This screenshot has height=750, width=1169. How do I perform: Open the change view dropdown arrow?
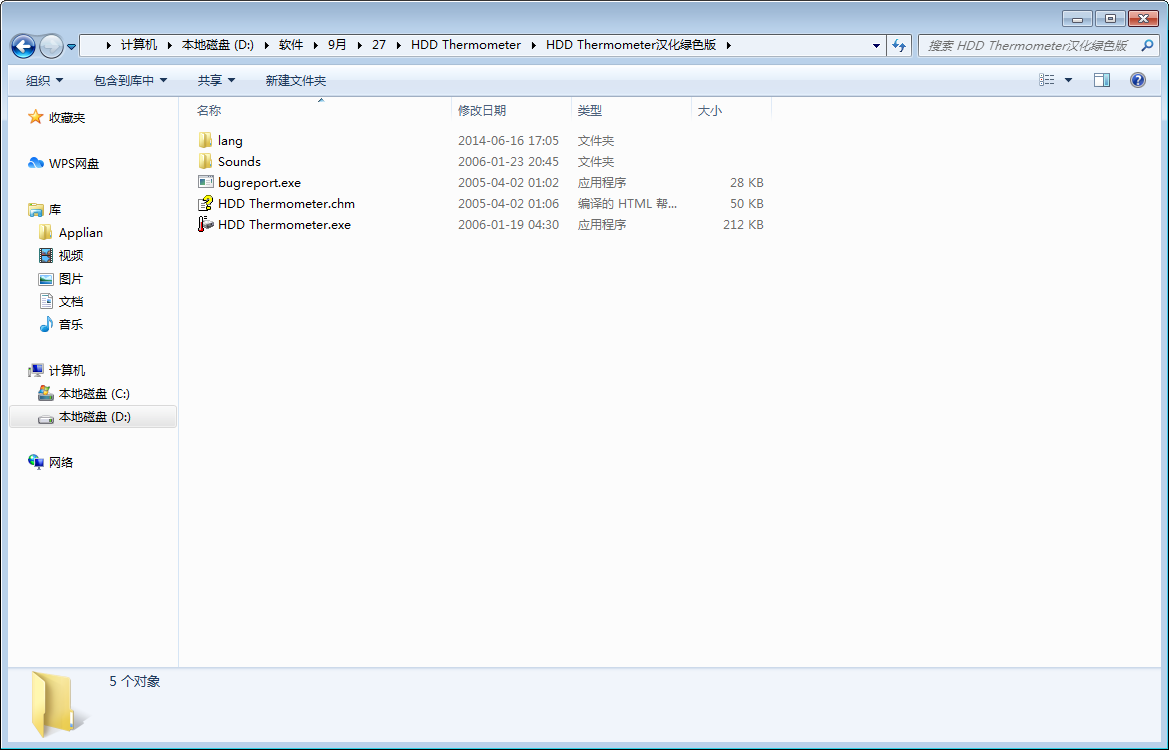tap(1066, 79)
